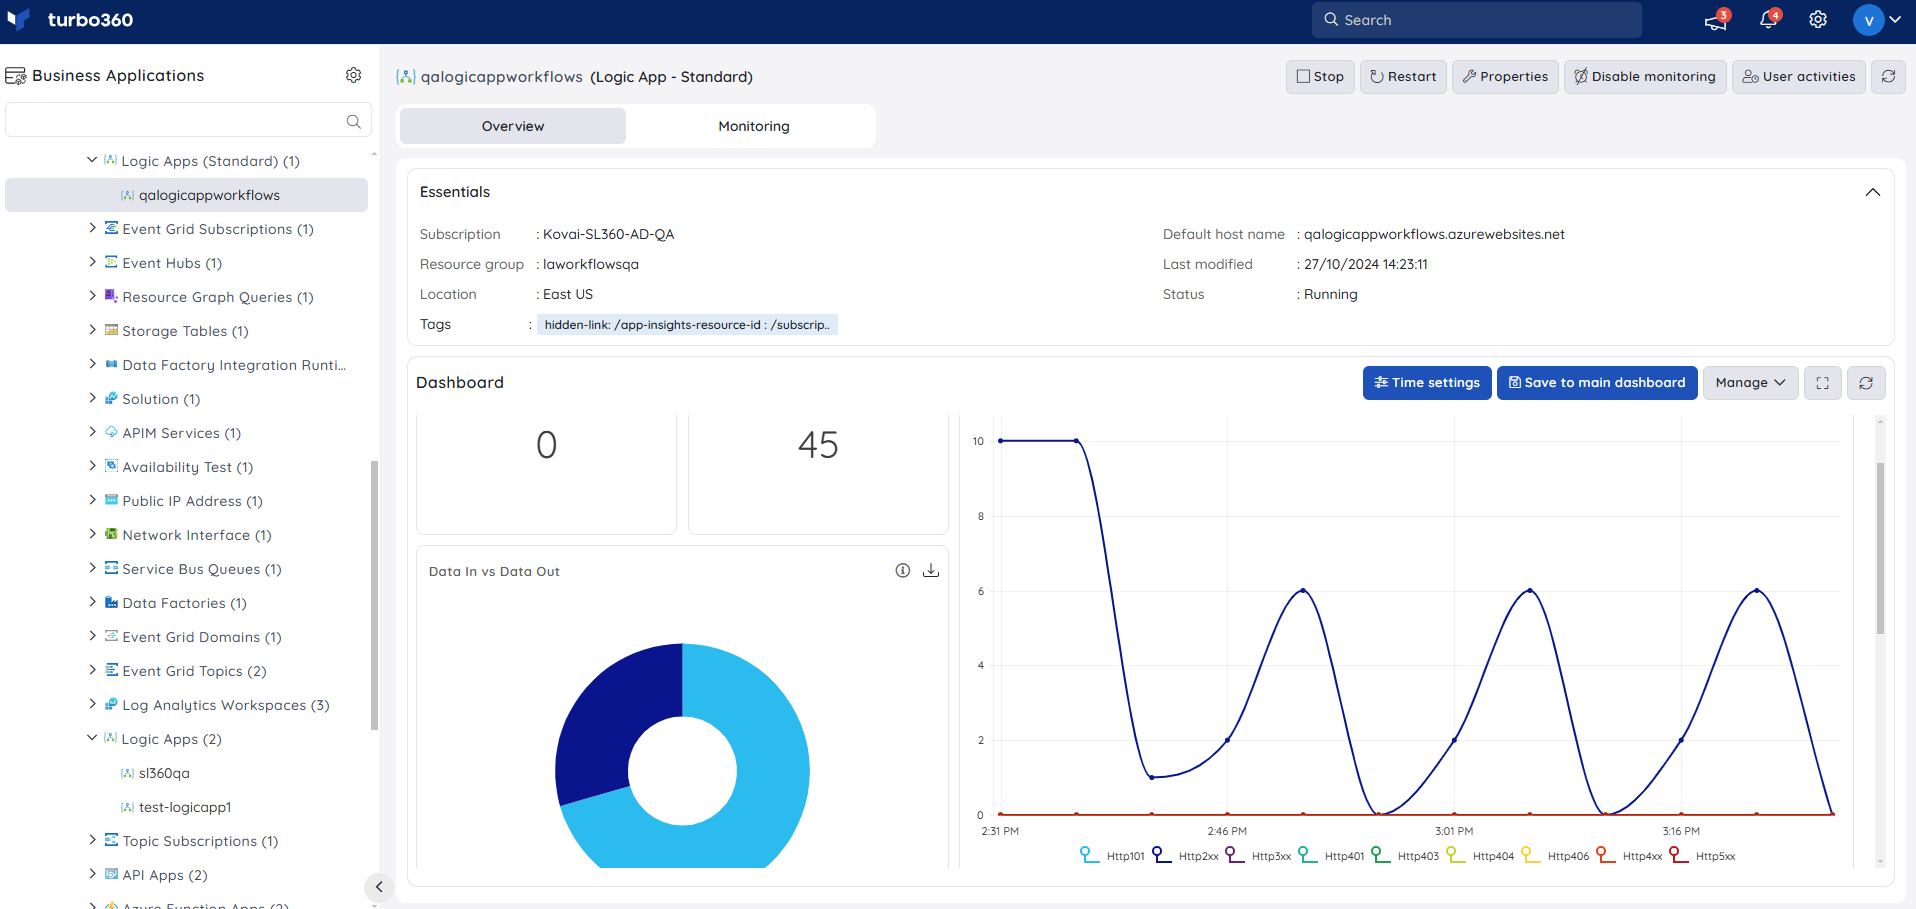Click the Public IP Address tree icon
The image size is (1916, 909).
pyautogui.click(x=111, y=500)
